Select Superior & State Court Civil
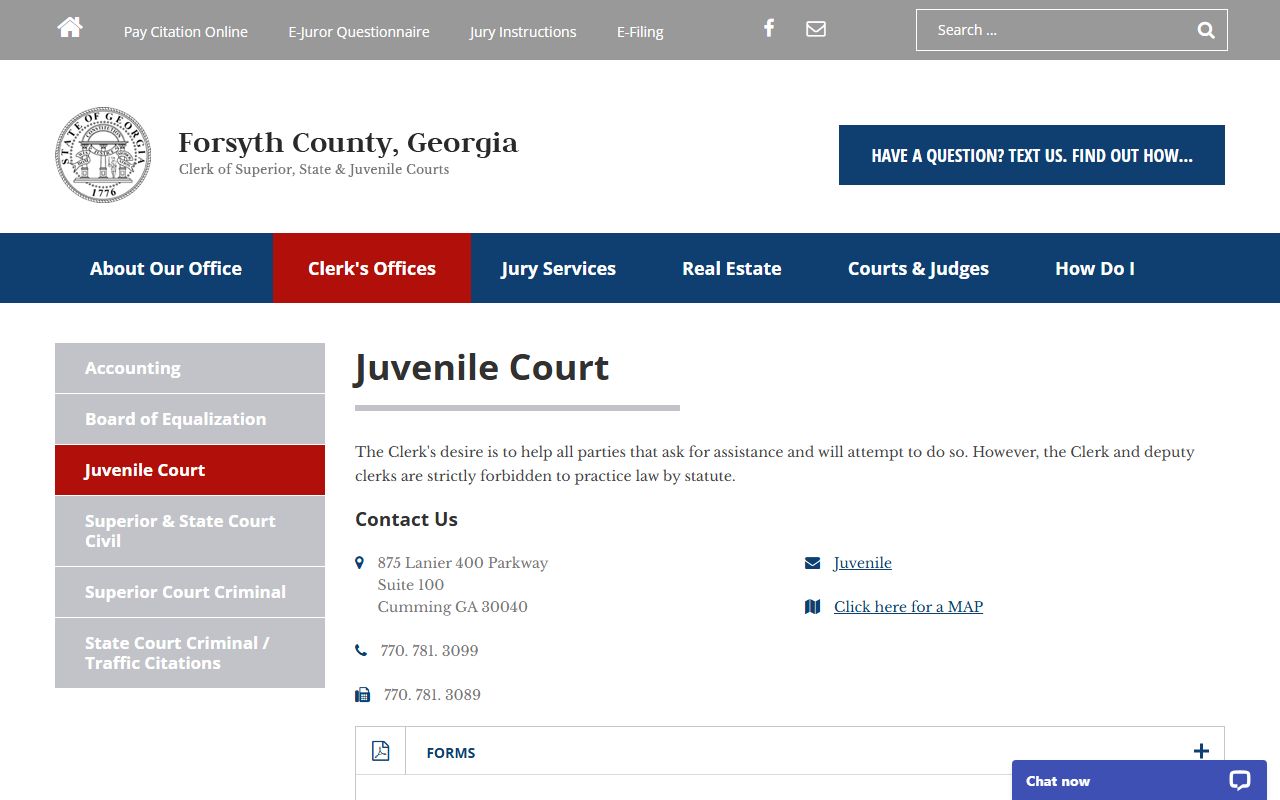This screenshot has height=800, width=1280. 190,531
